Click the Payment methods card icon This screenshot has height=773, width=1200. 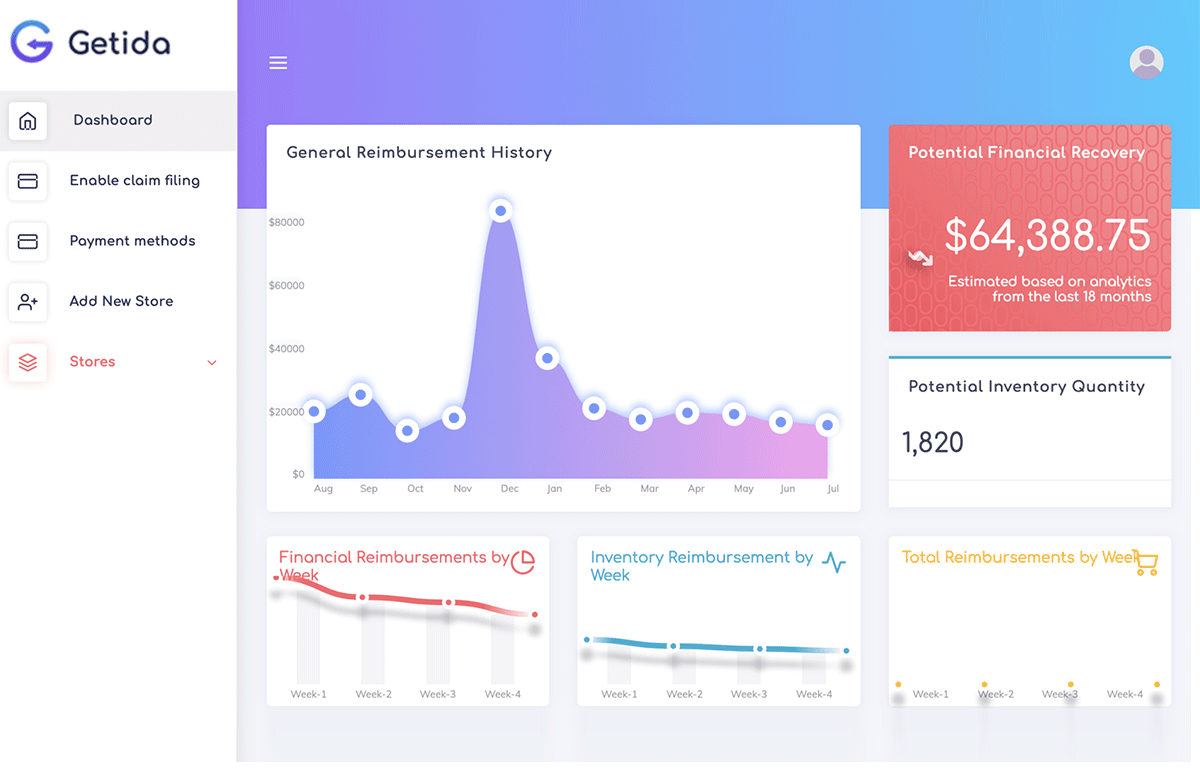[x=28, y=241]
